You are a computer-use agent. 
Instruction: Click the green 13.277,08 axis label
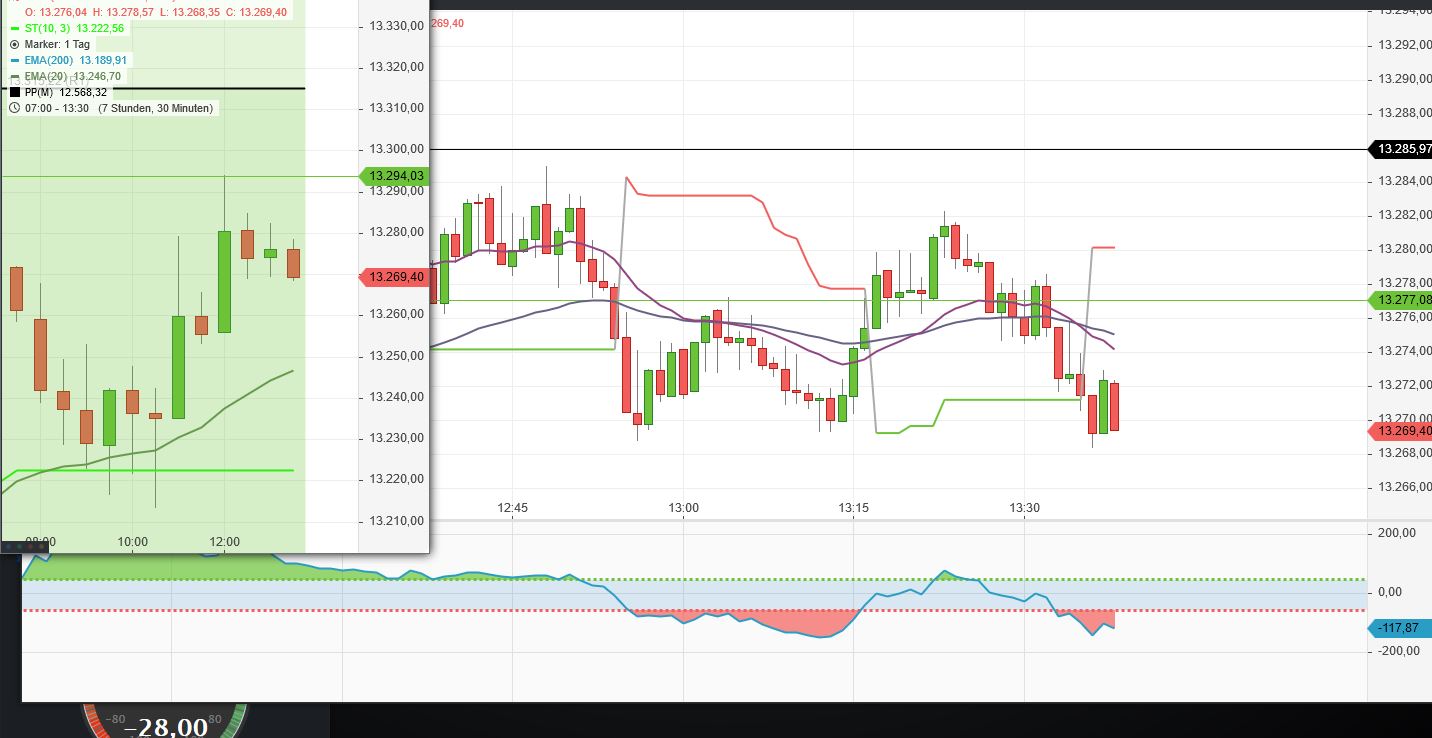(1403, 300)
